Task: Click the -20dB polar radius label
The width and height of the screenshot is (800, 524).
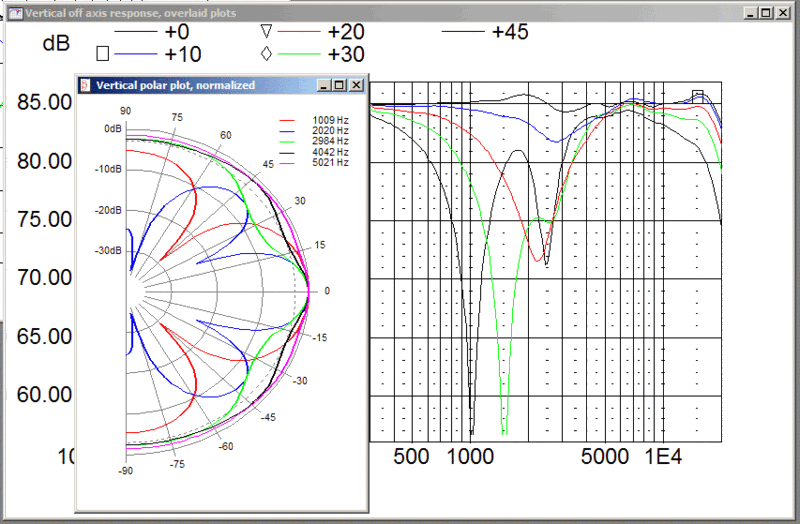Action: pyautogui.click(x=108, y=210)
